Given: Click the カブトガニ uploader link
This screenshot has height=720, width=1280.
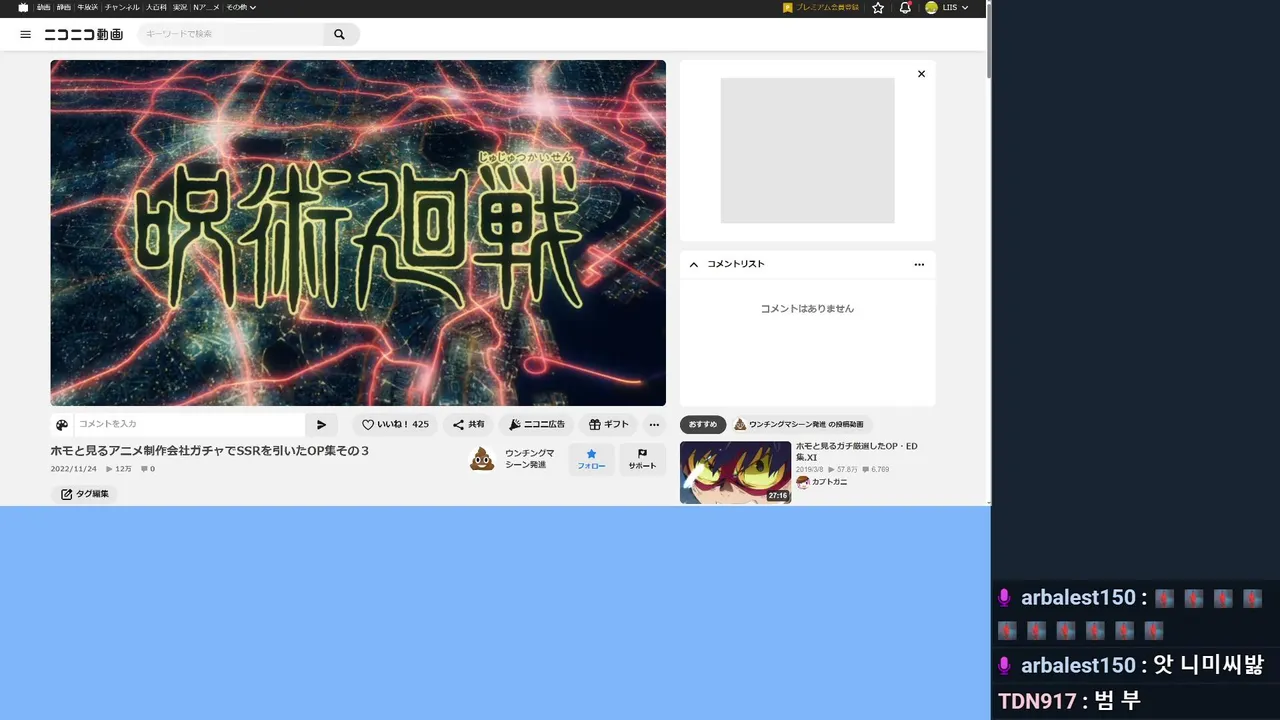Looking at the screenshot, I should 829,482.
